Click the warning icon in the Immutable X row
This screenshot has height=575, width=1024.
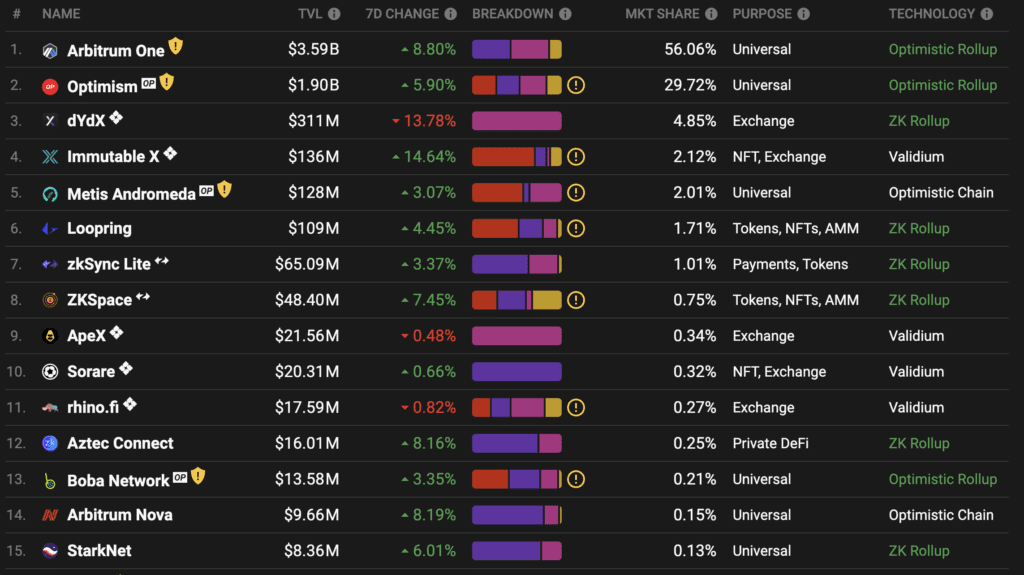point(576,157)
